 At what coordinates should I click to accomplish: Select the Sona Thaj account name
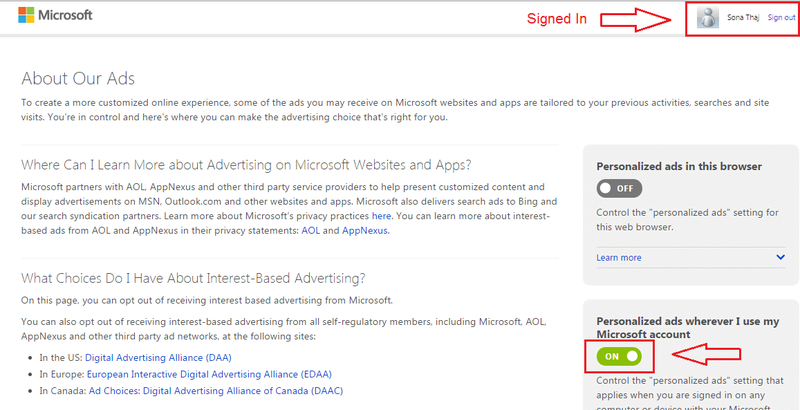click(x=743, y=18)
